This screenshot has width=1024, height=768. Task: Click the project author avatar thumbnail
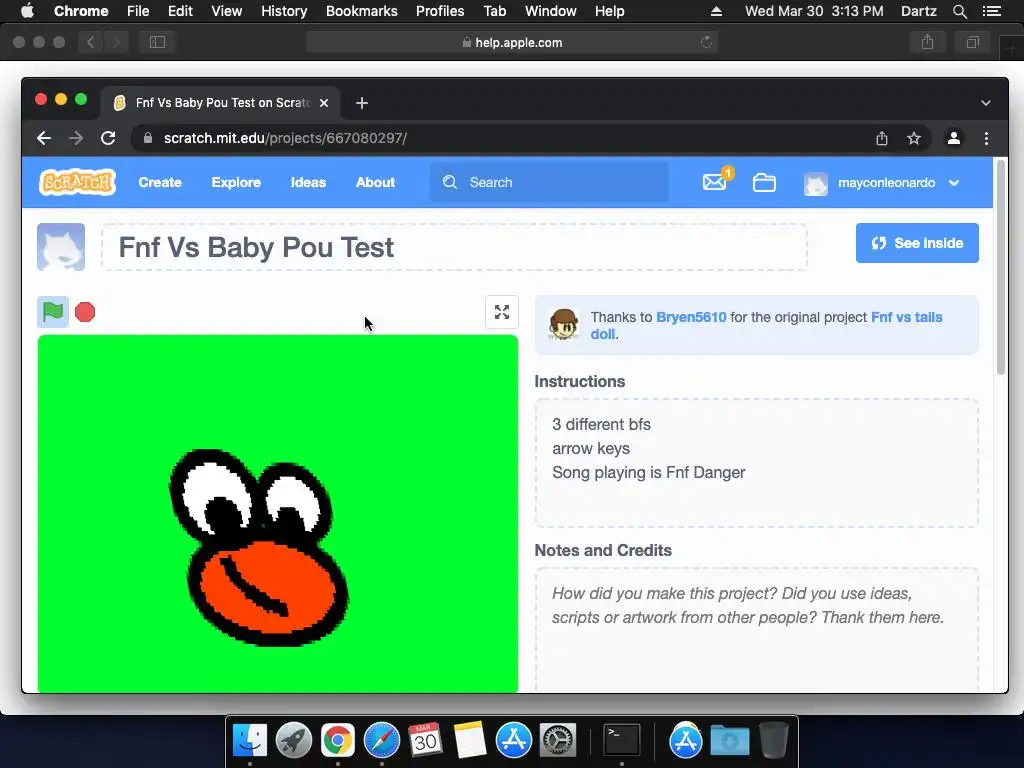pyautogui.click(x=61, y=247)
